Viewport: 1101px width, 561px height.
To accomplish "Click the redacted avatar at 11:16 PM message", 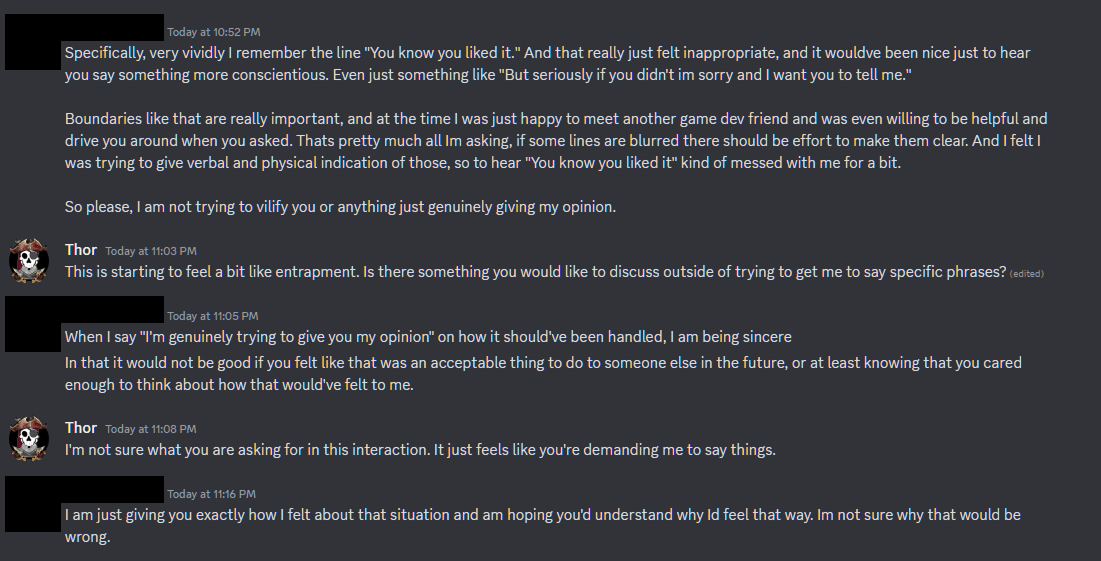I will 33,503.
